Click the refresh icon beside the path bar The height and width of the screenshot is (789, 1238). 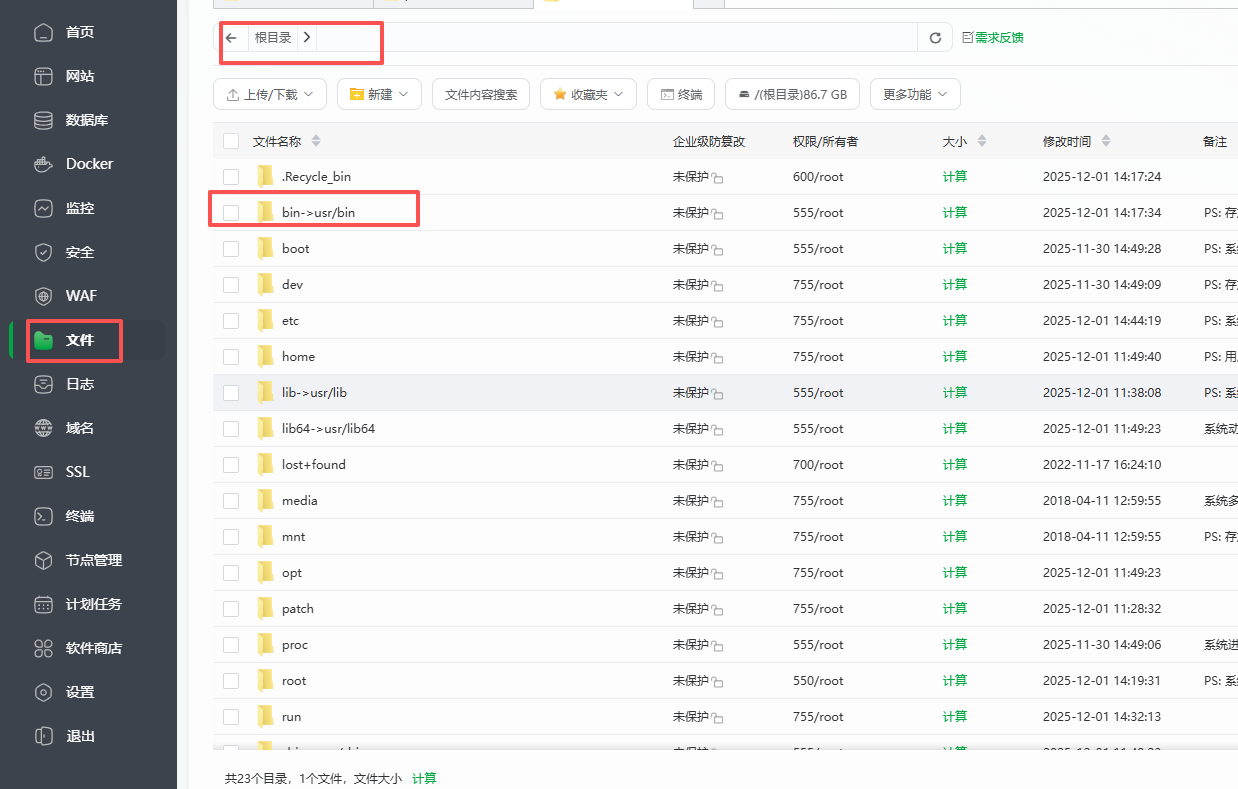935,38
